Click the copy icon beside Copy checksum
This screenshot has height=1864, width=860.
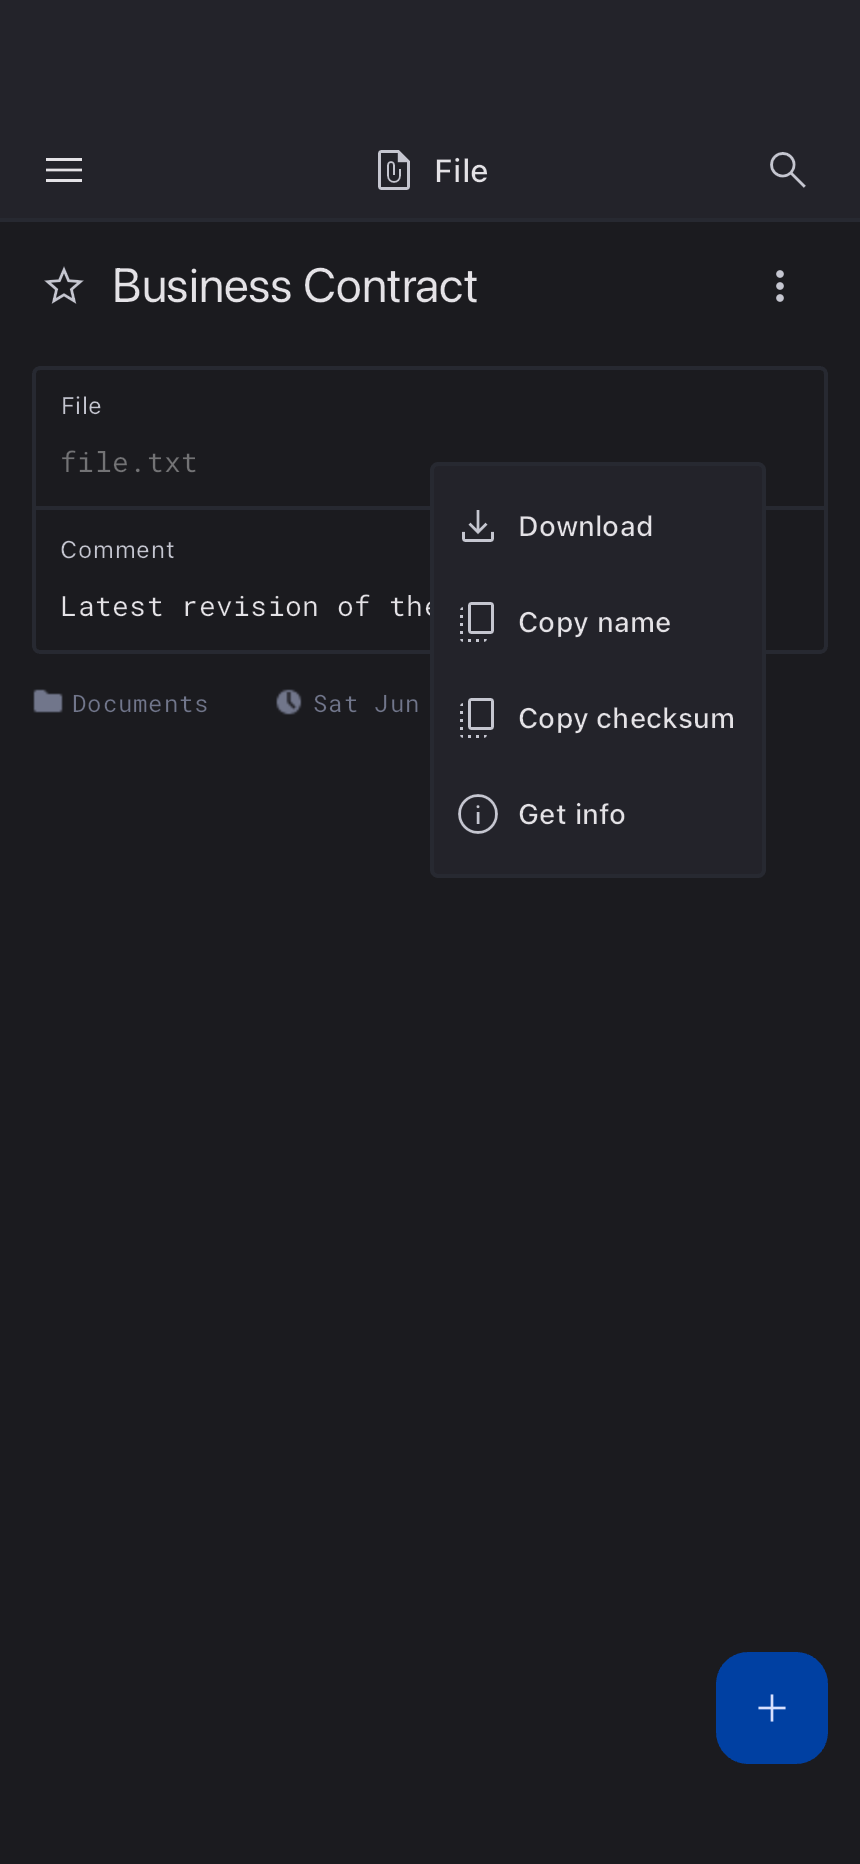478,718
